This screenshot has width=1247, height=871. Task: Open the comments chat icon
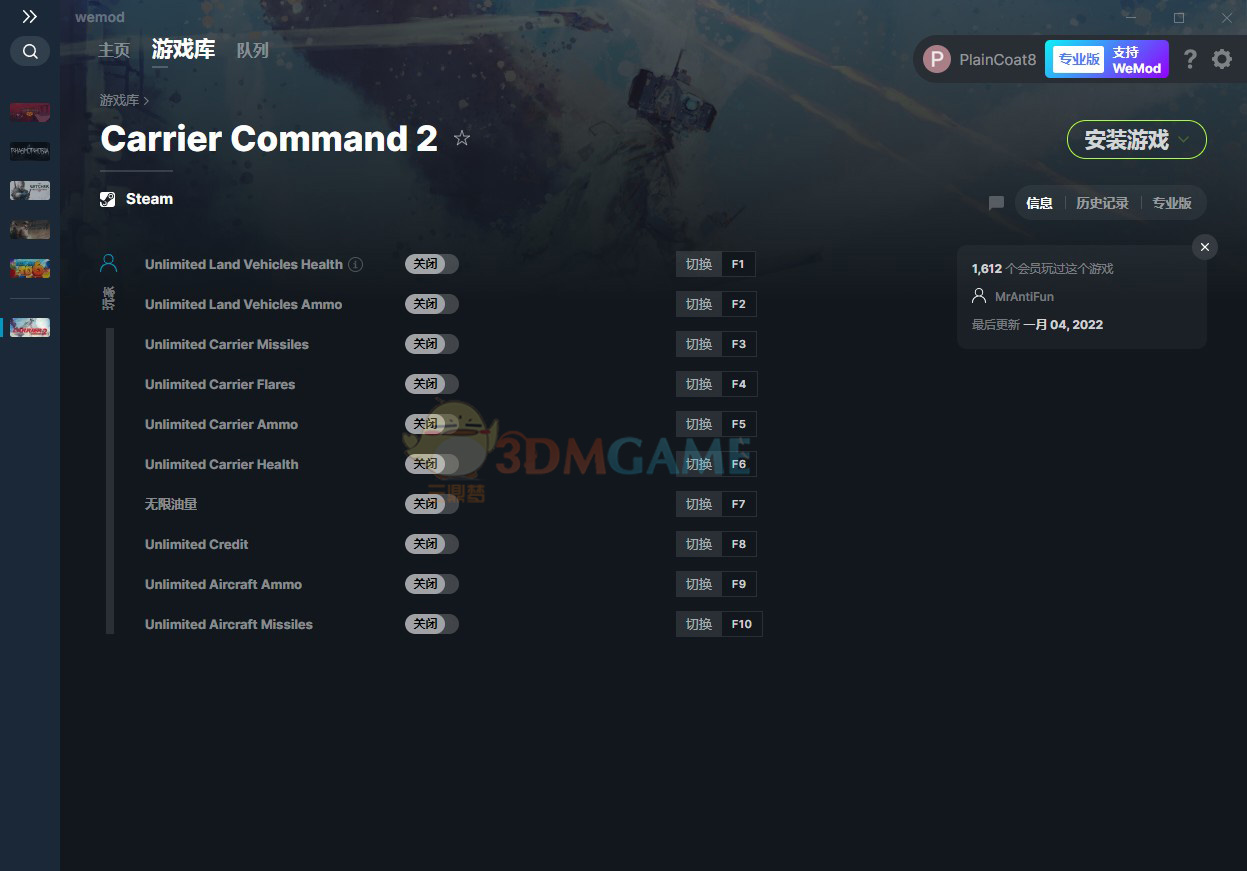click(x=996, y=203)
